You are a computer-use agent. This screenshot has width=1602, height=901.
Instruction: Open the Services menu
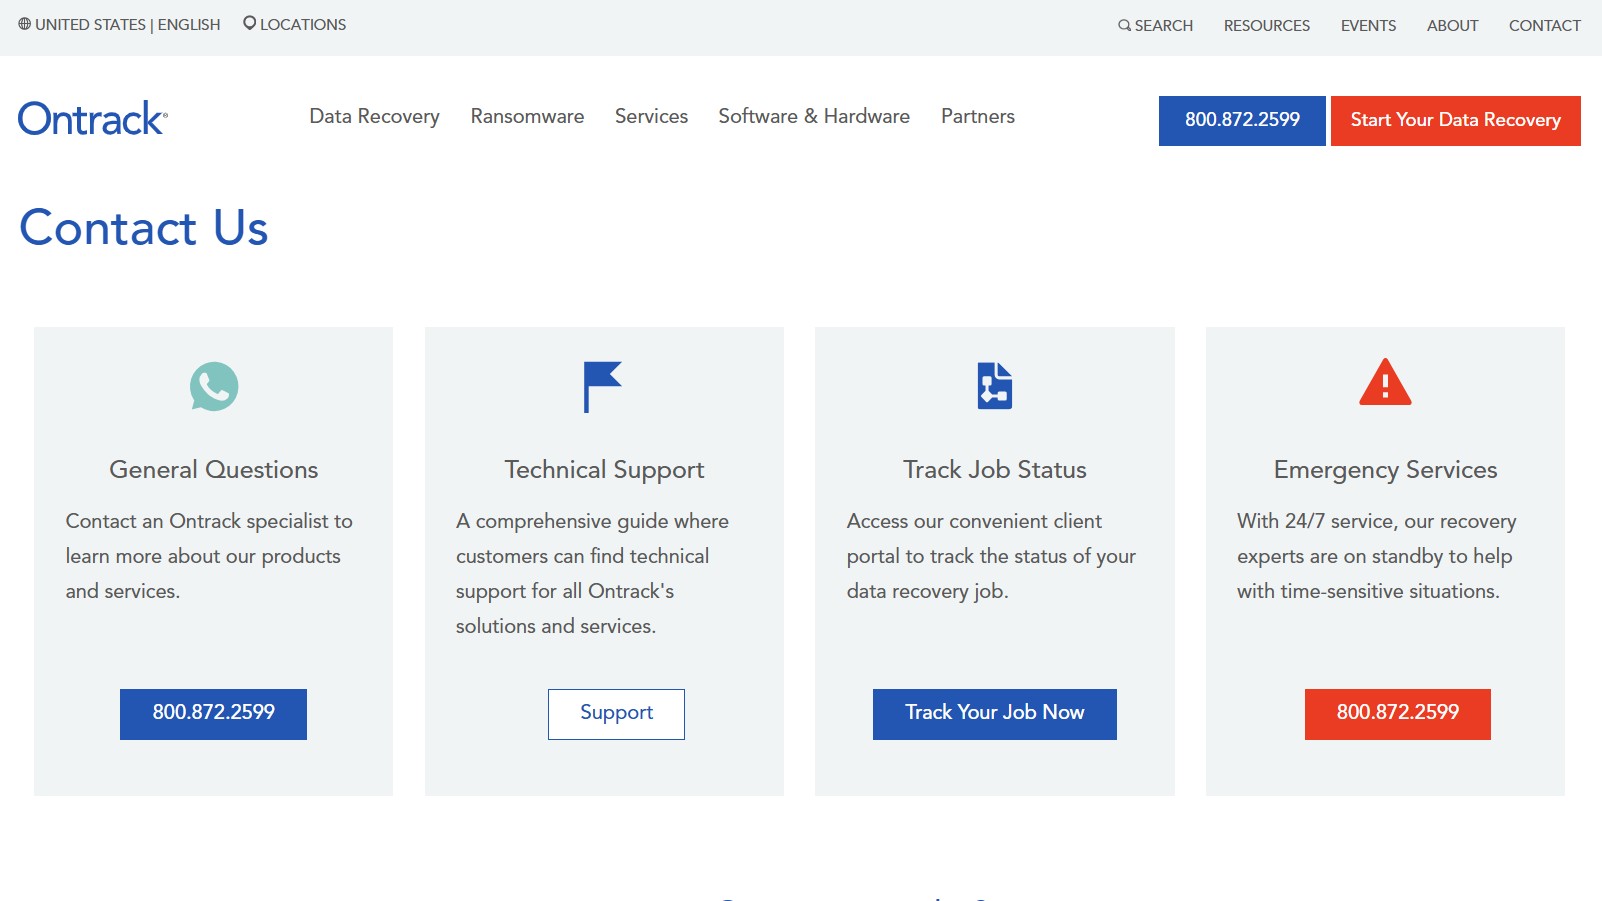pos(651,117)
